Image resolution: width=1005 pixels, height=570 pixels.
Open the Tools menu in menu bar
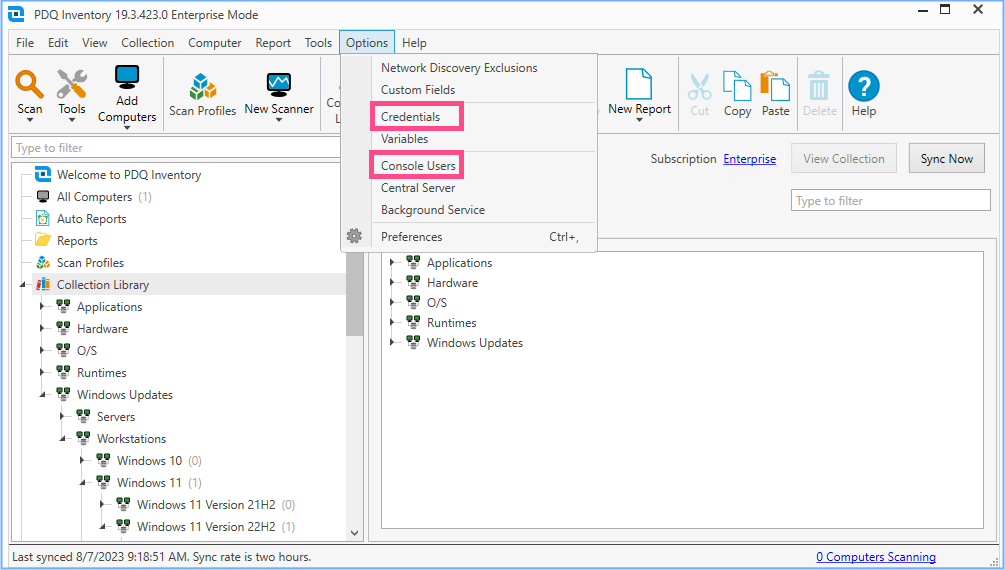318,42
